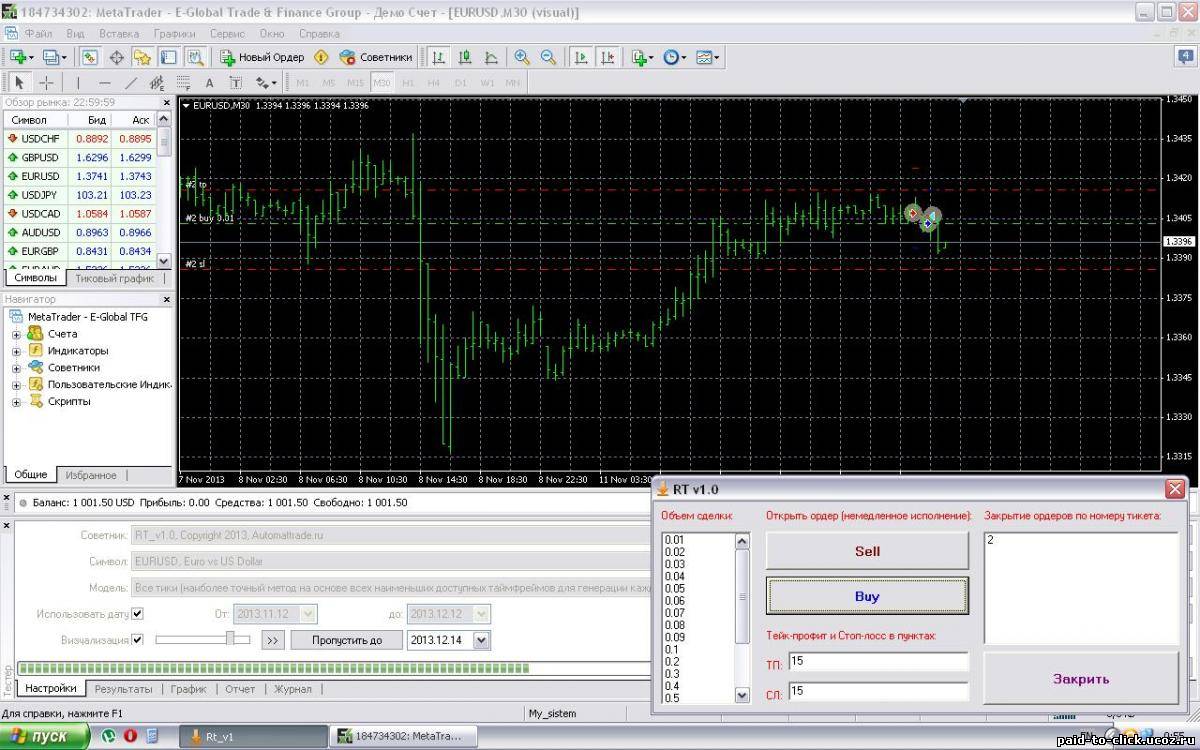This screenshot has width=1200, height=750.
Task: Open MetaEditor via yellow diamond icon
Action: click(x=321, y=57)
